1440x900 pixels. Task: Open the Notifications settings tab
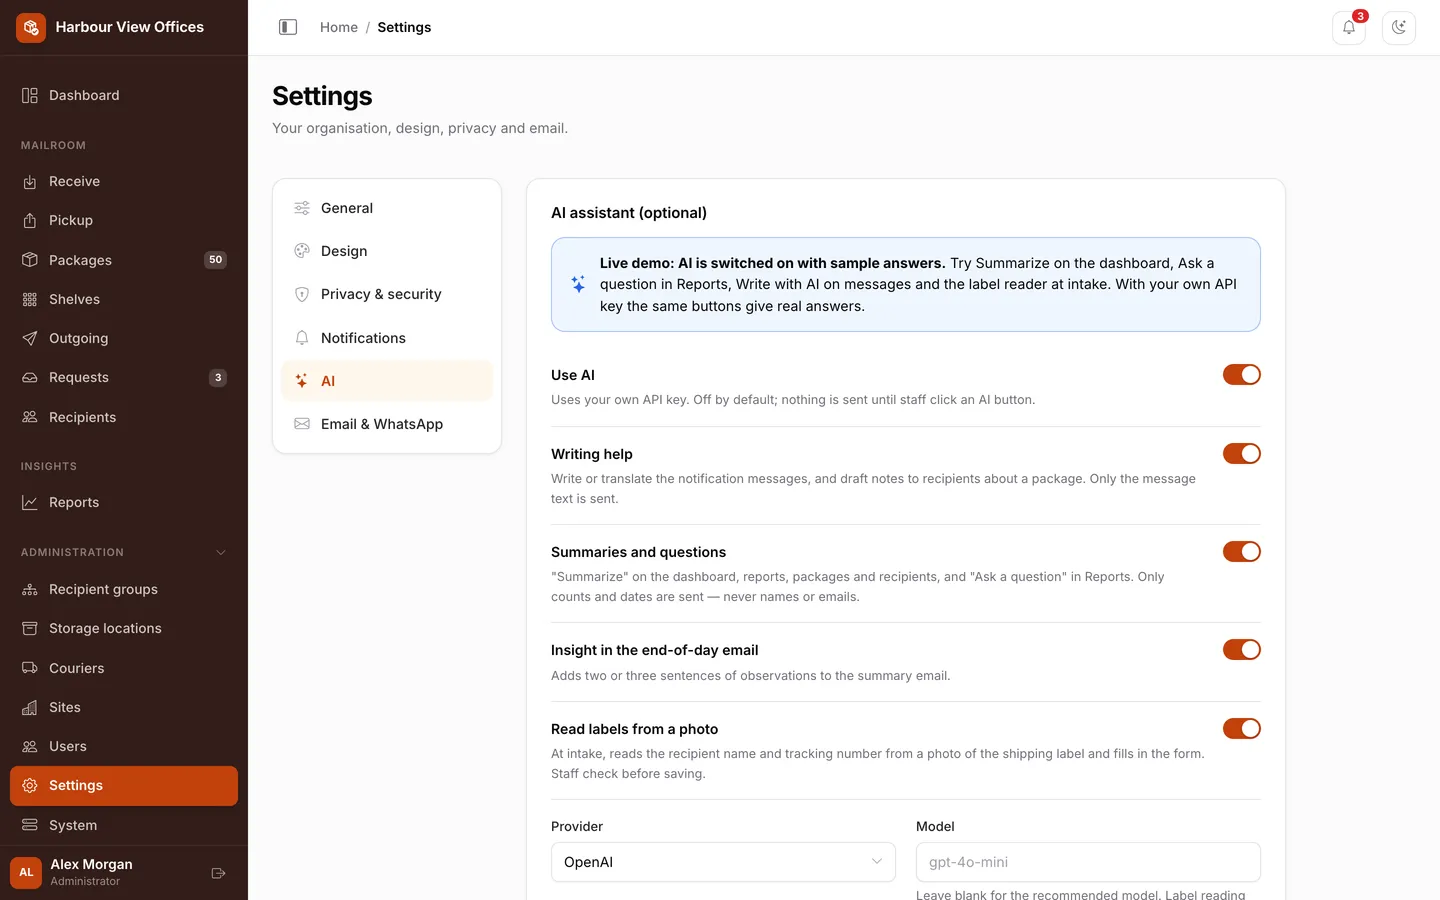coord(387,338)
